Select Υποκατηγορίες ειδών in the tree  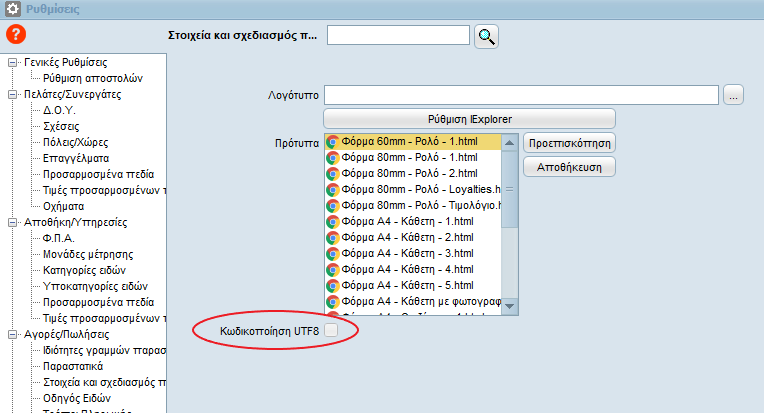coord(95,286)
